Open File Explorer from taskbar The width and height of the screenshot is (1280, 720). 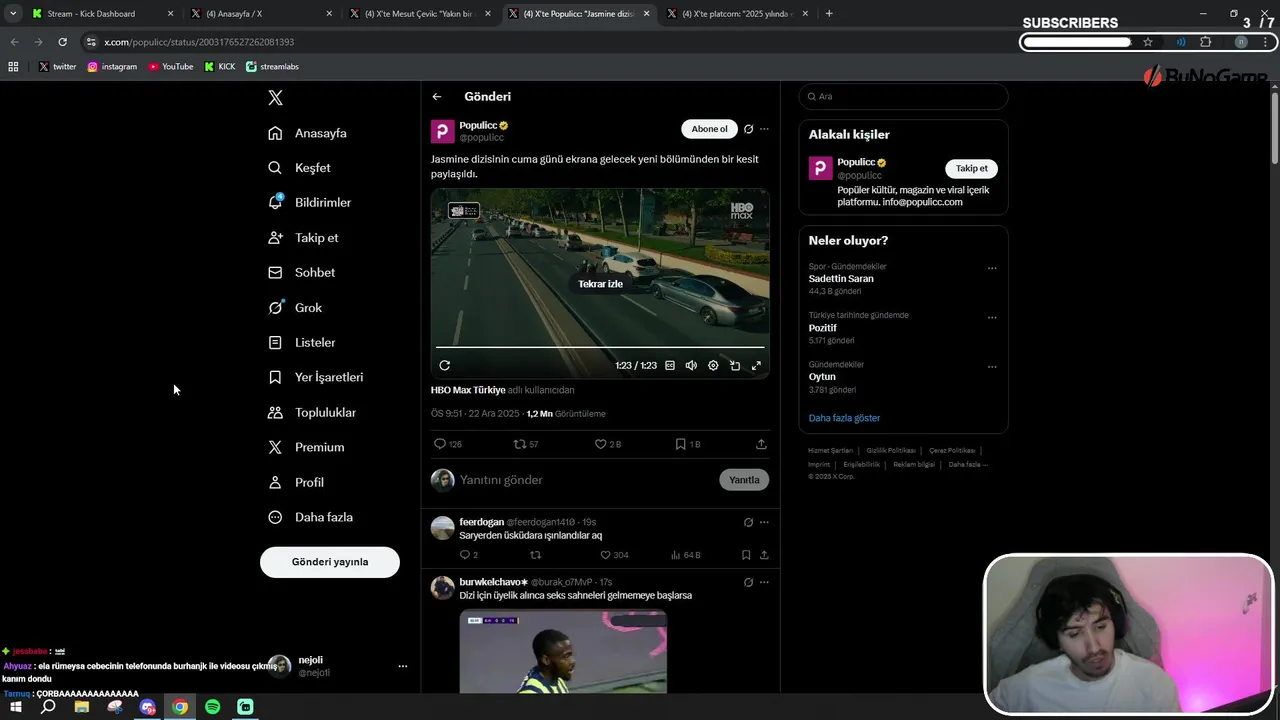[x=82, y=707]
